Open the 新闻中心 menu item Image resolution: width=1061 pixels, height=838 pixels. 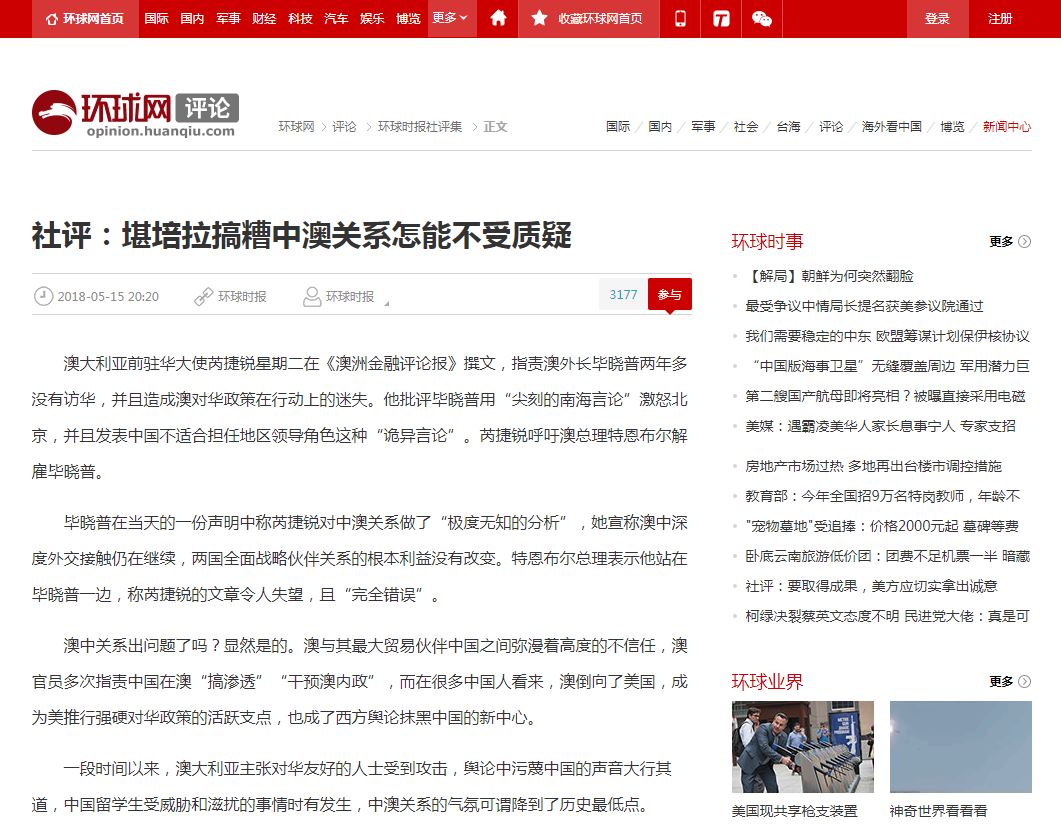coord(1005,127)
